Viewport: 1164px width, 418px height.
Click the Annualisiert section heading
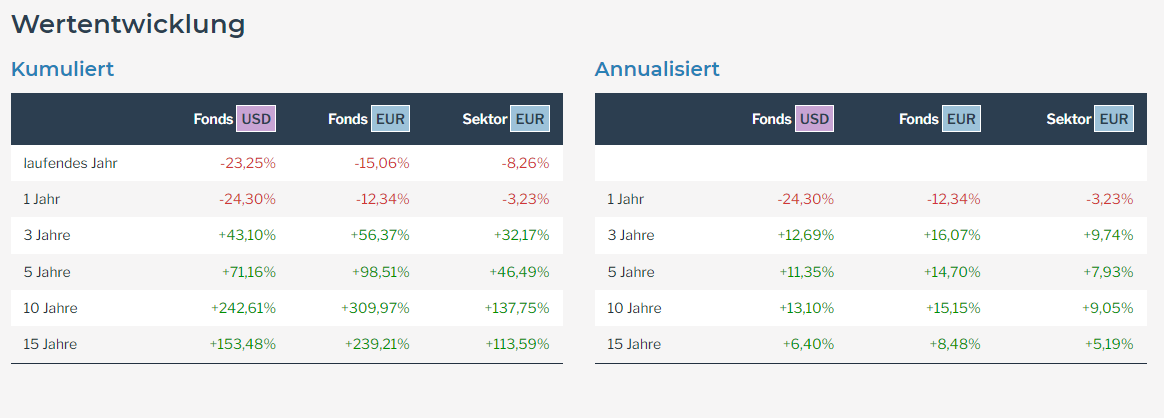(657, 69)
